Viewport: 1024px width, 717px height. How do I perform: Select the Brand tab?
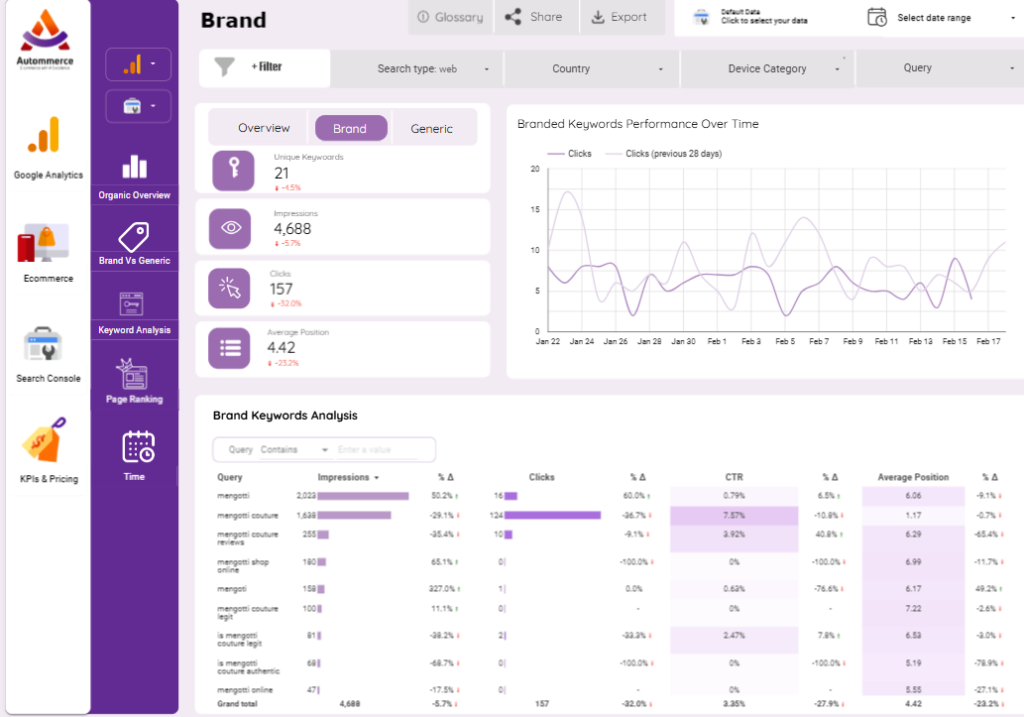pos(351,128)
